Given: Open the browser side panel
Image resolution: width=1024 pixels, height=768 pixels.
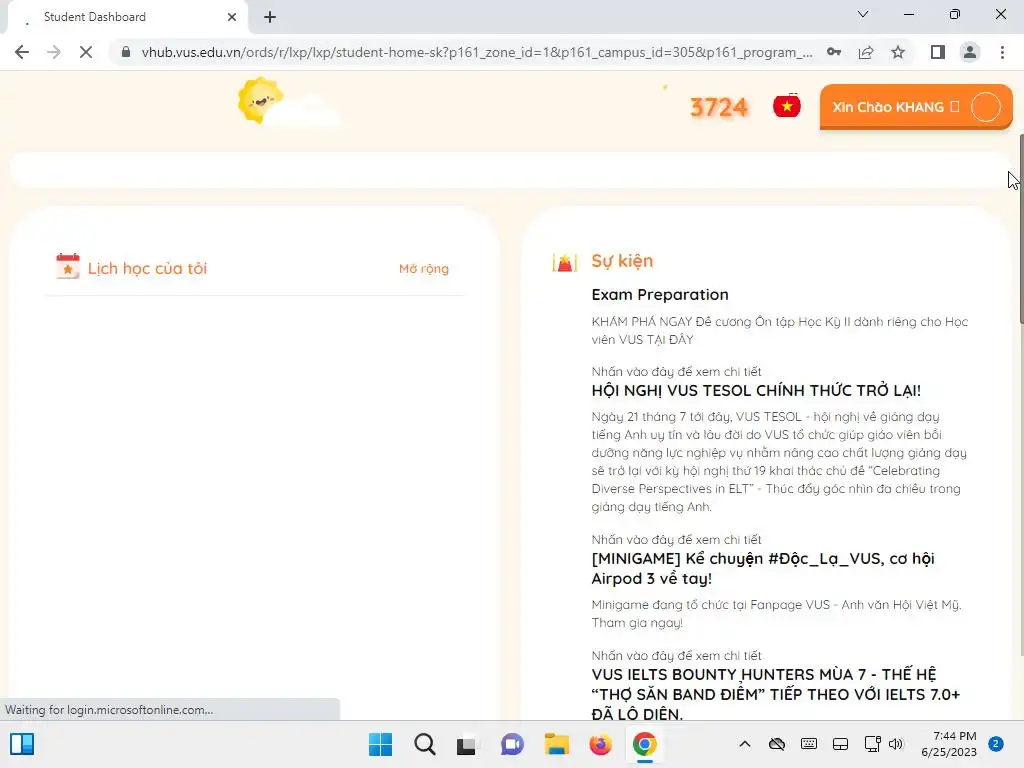Looking at the screenshot, I should 938,52.
